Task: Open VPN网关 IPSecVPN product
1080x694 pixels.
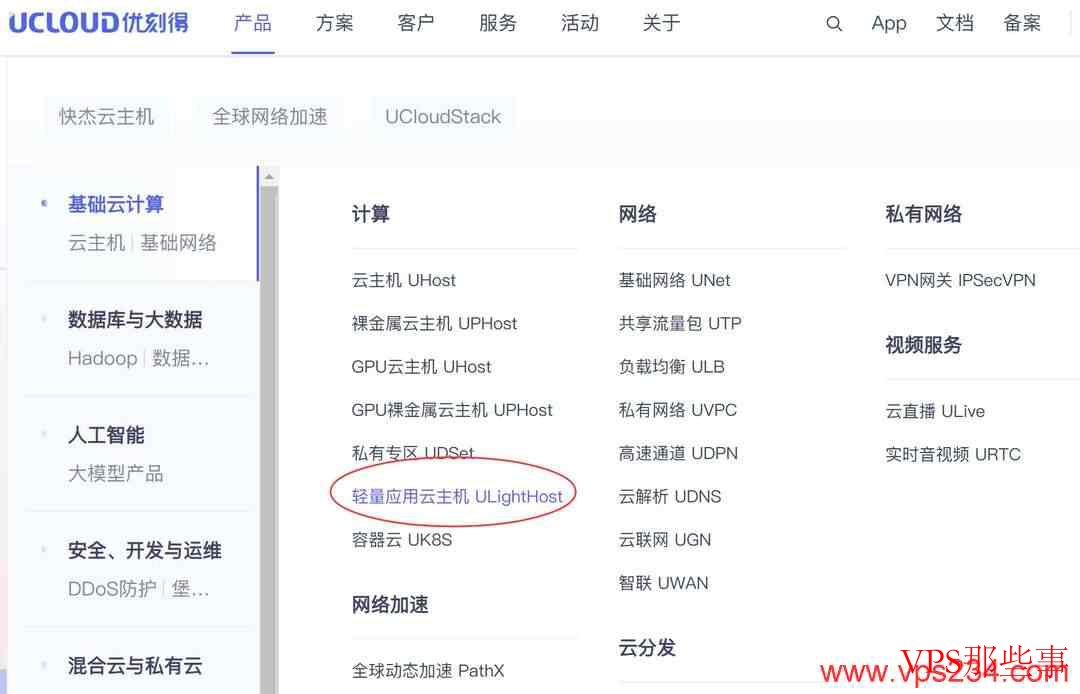Action: pos(960,280)
